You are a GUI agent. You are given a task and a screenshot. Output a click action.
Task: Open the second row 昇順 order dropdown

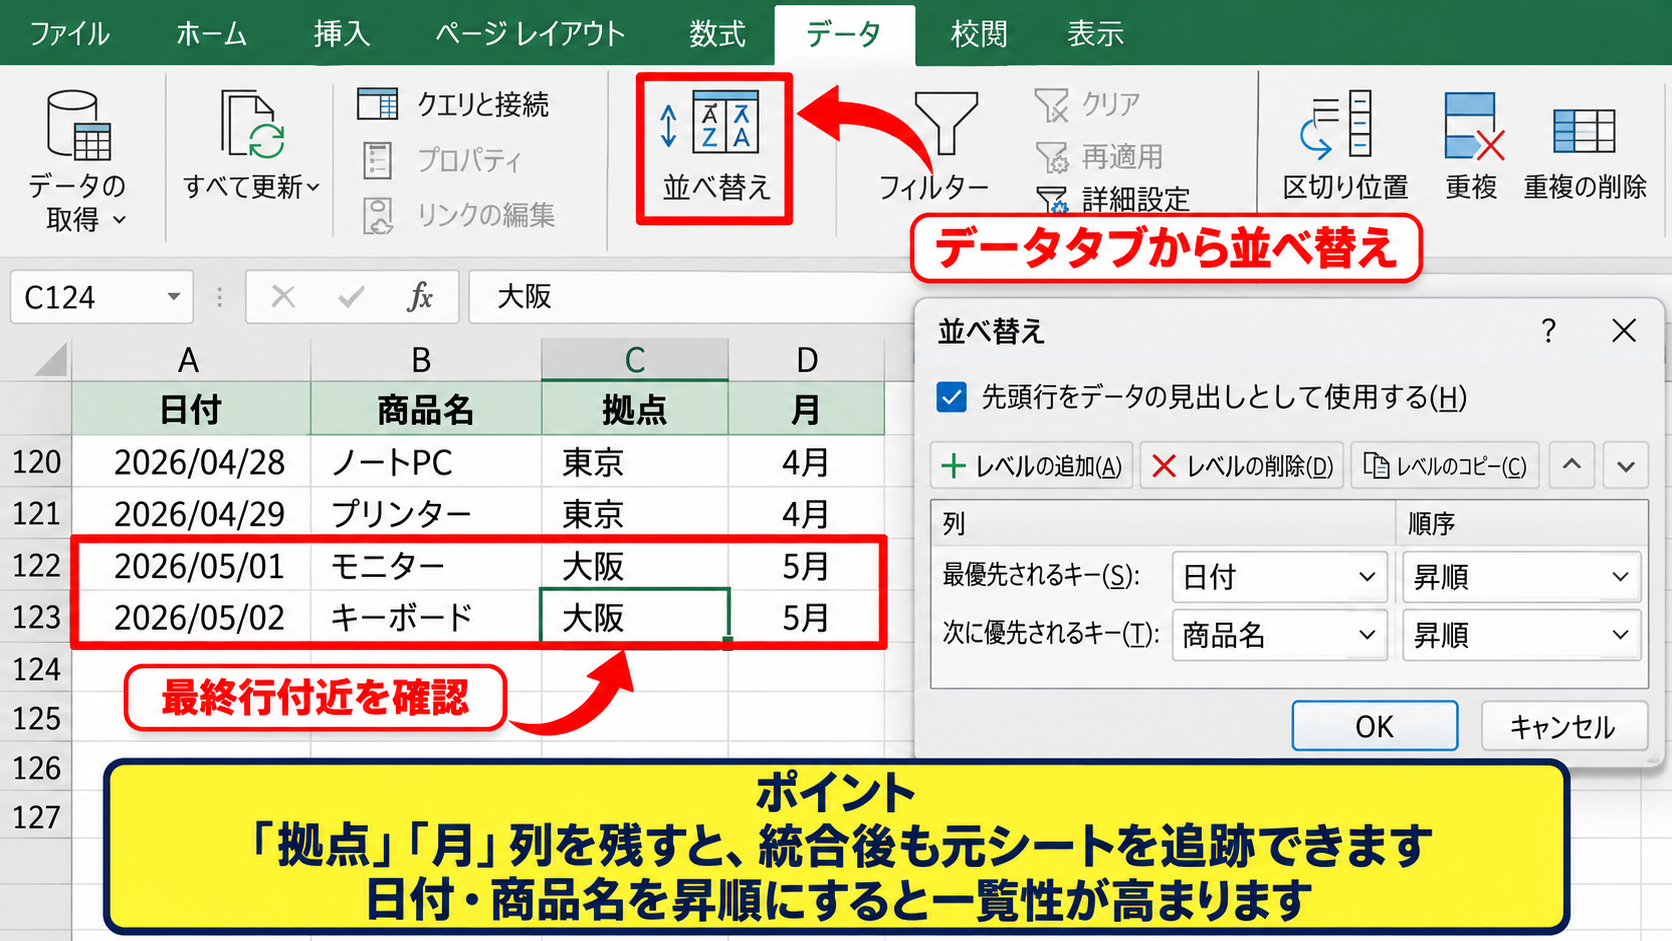tap(1521, 635)
